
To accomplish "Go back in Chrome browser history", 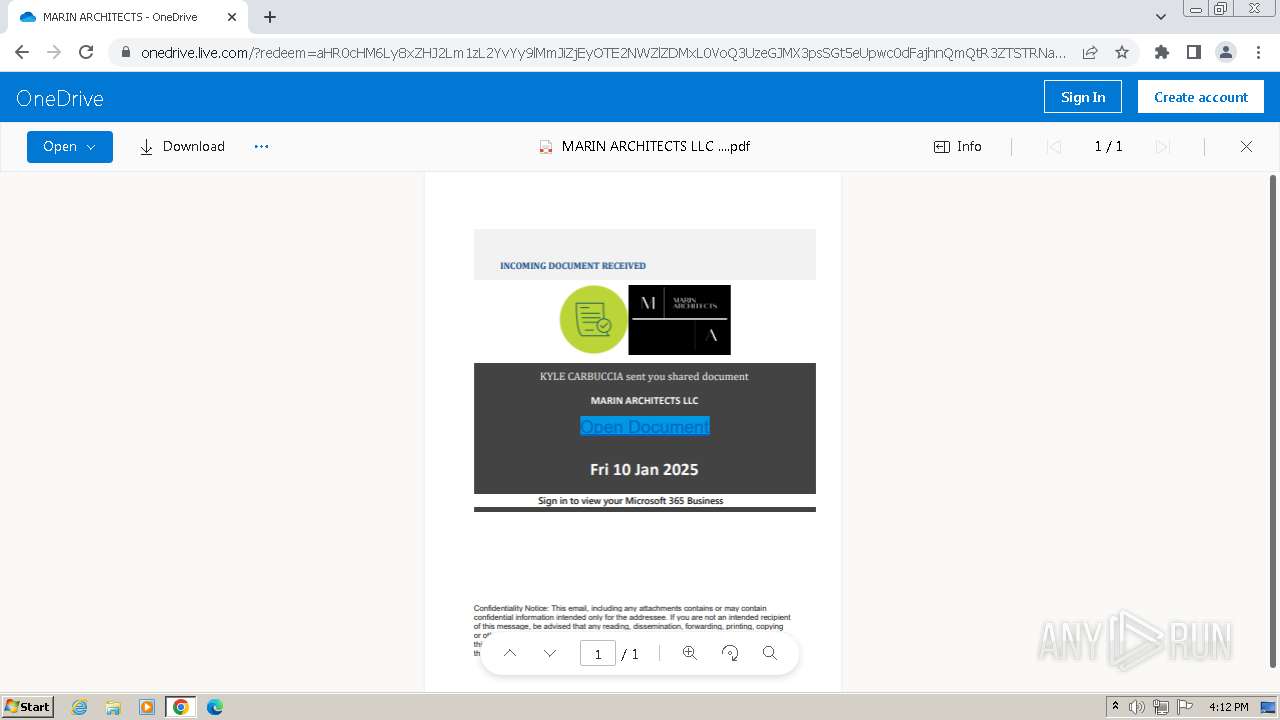I will pos(22,52).
